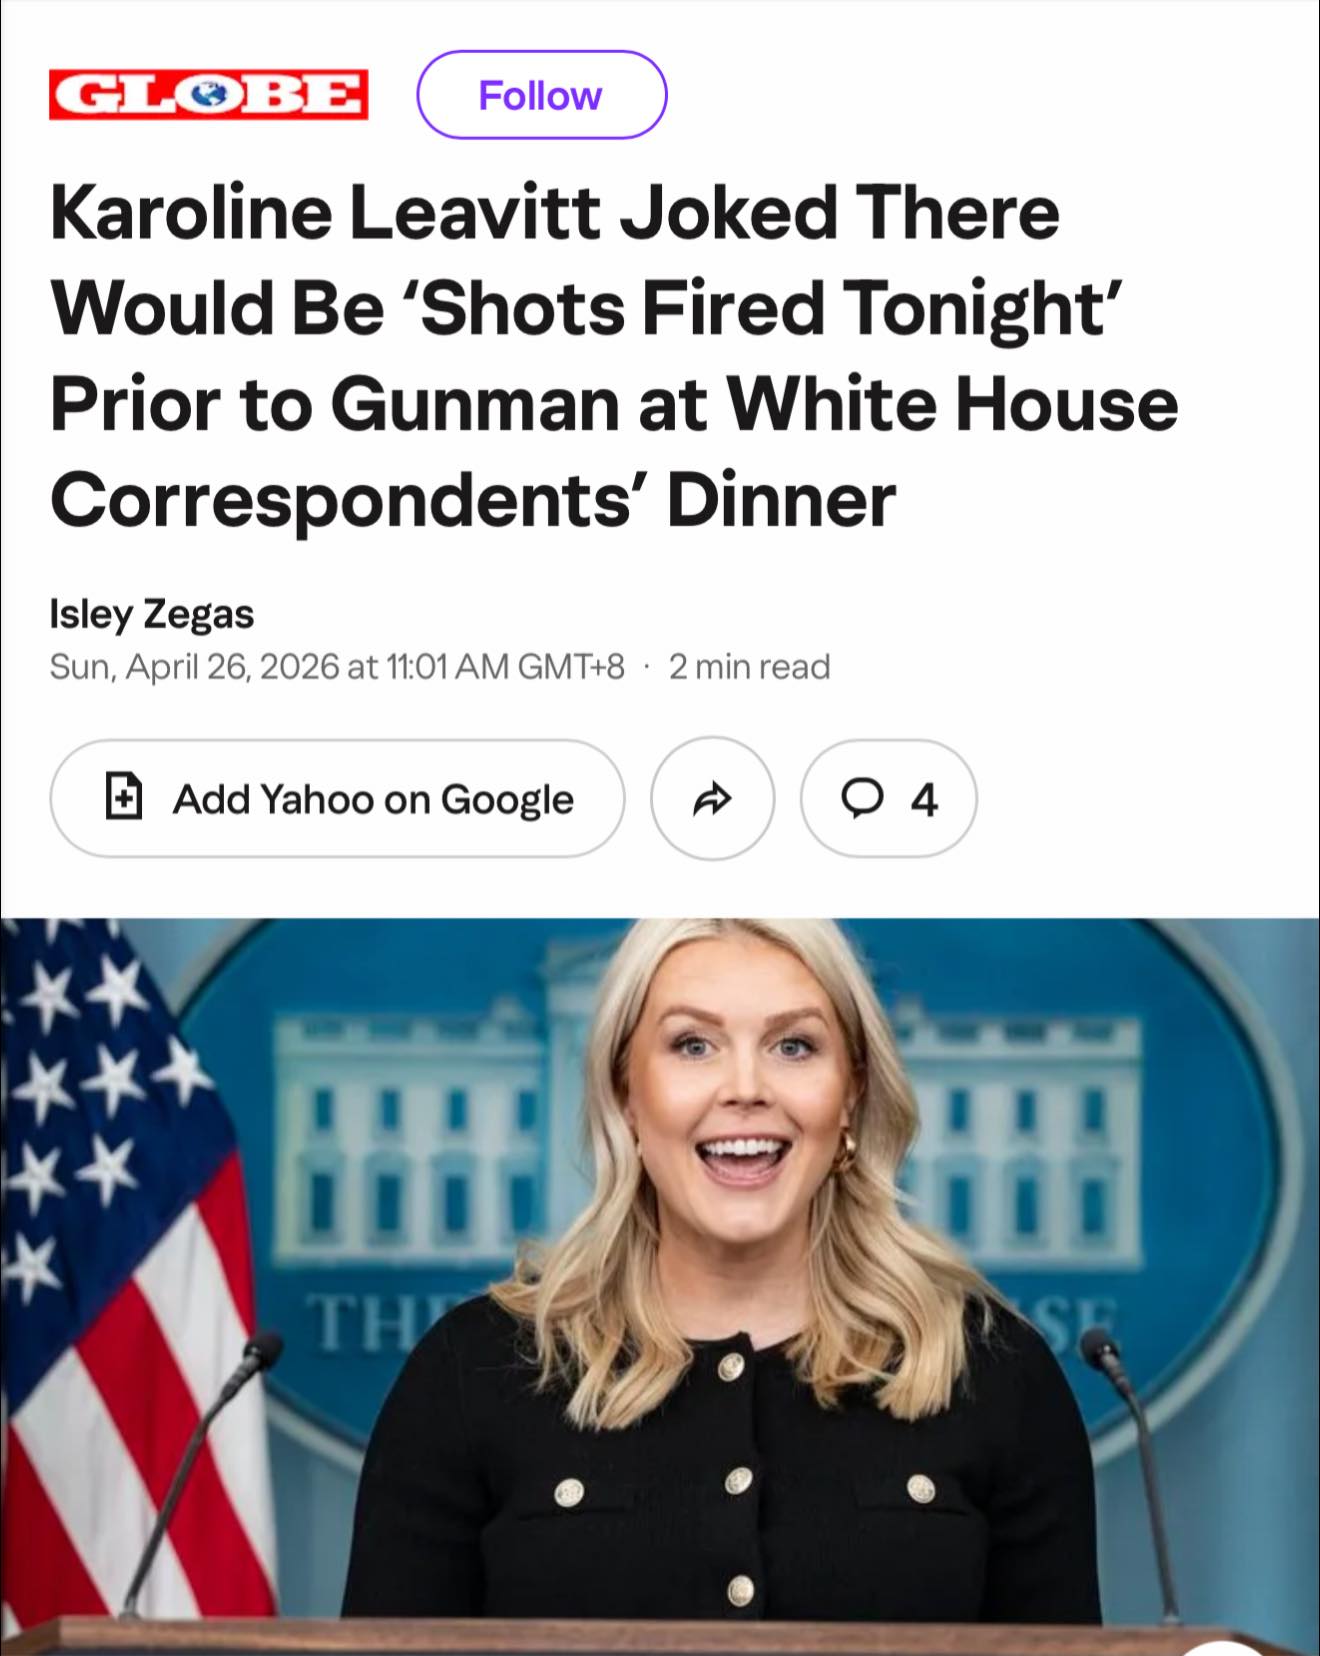
Task: Open the Globe publisher logo
Action: 209,95
